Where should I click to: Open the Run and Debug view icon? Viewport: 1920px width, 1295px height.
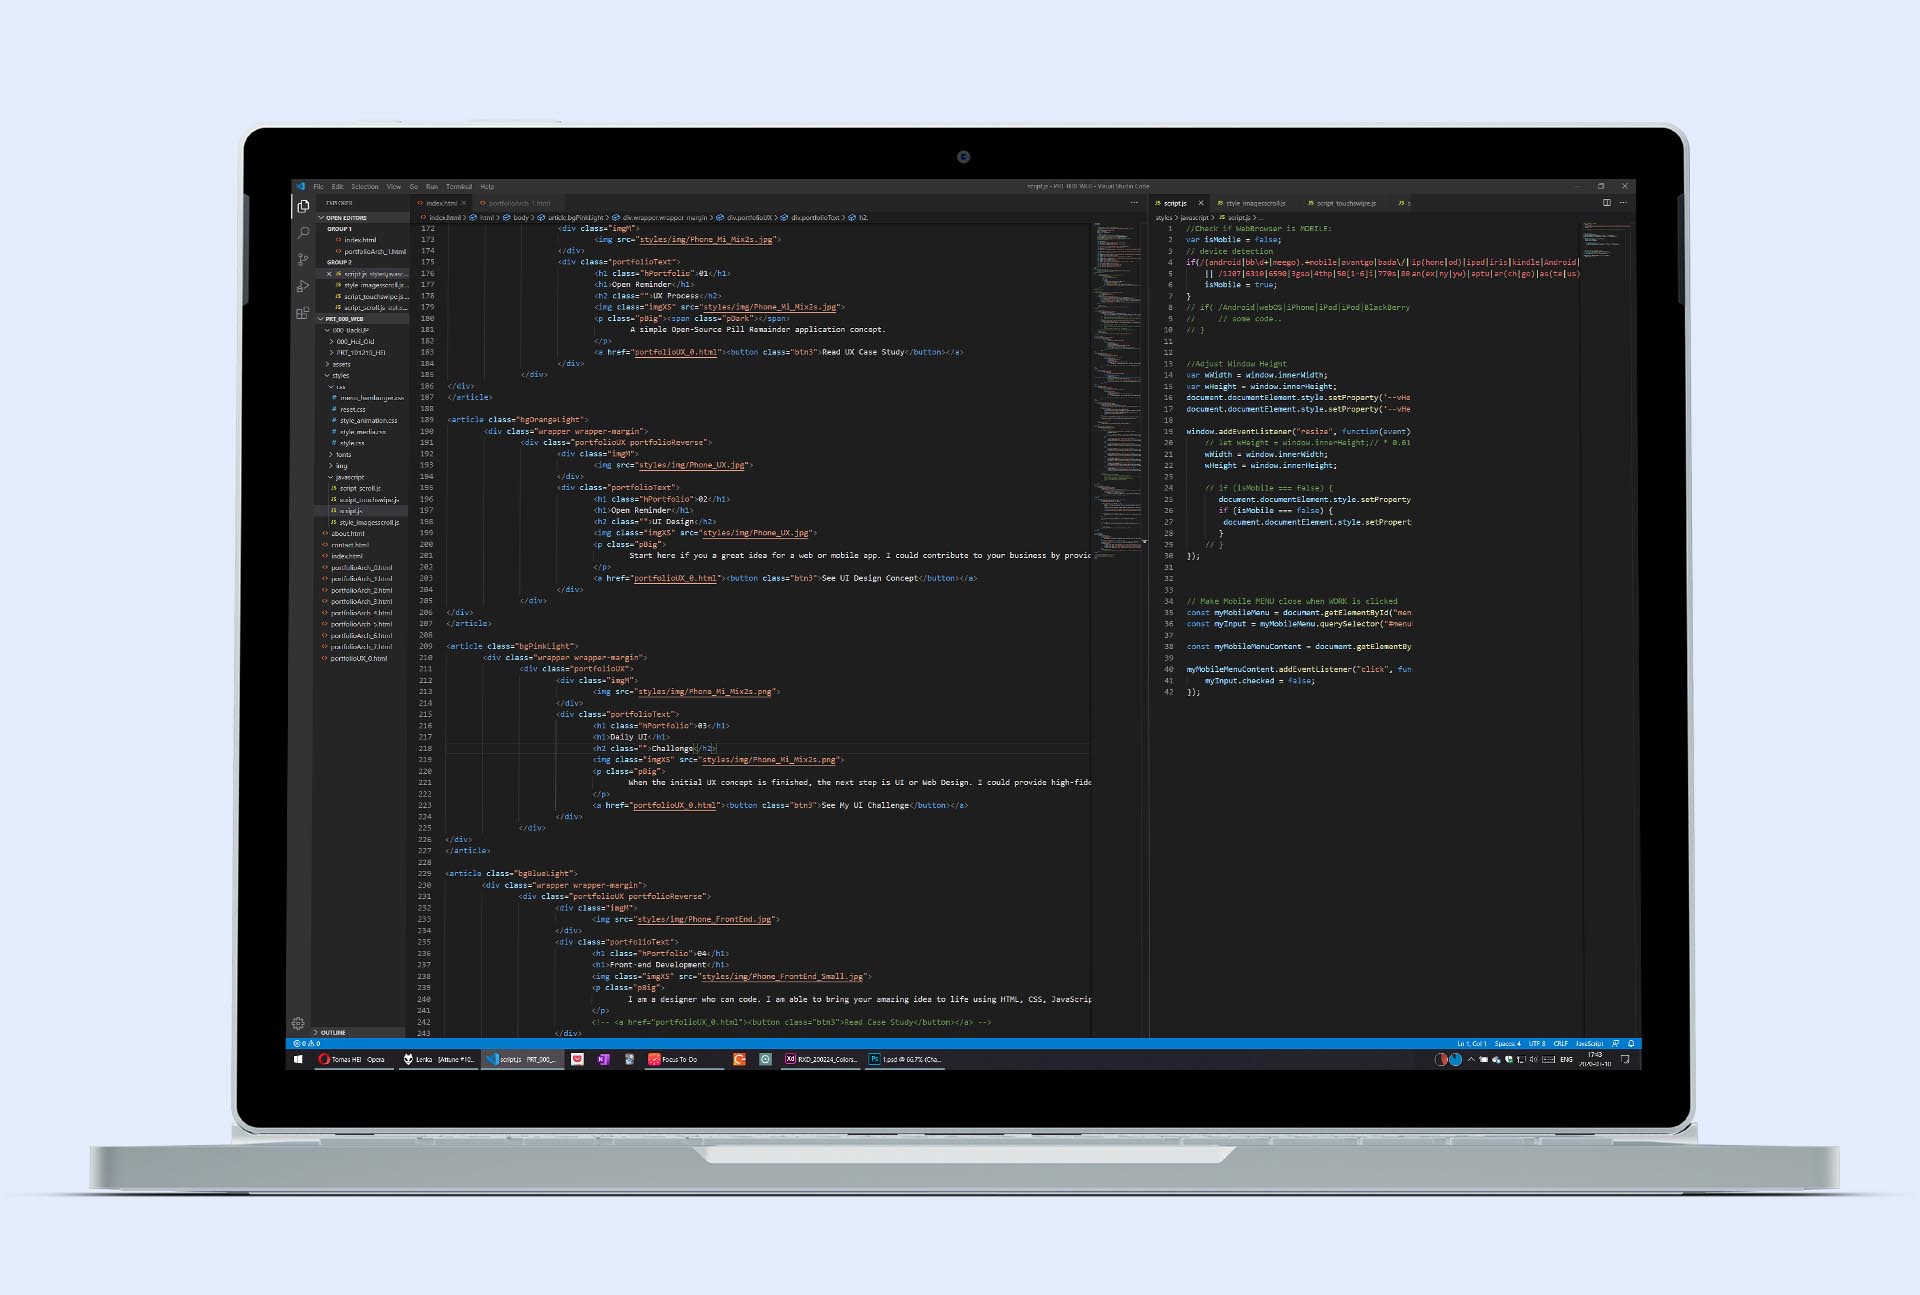click(x=303, y=287)
